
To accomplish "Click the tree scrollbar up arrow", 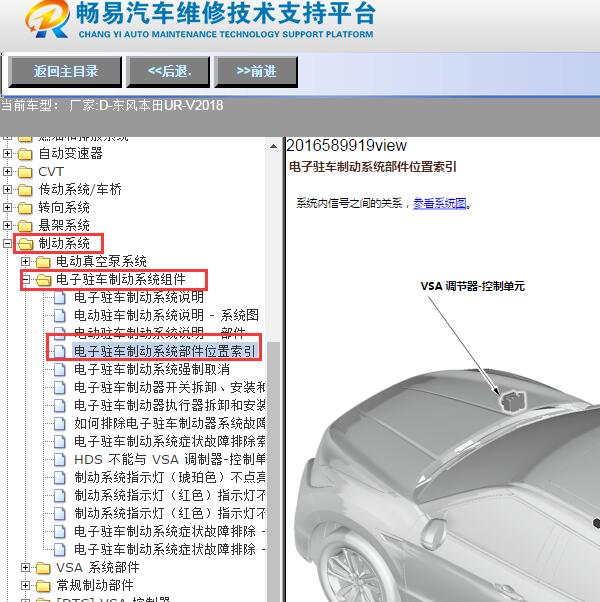I will [273, 146].
